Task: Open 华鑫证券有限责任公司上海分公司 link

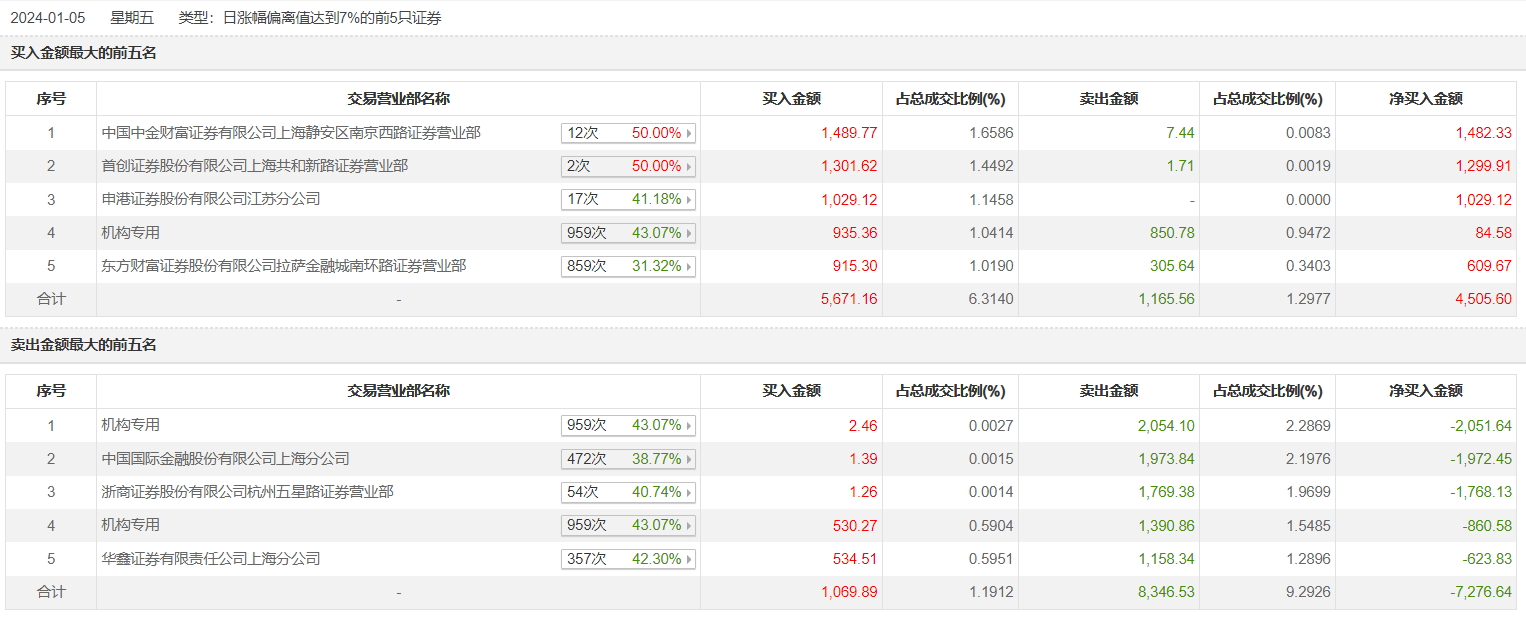Action: click(211, 559)
